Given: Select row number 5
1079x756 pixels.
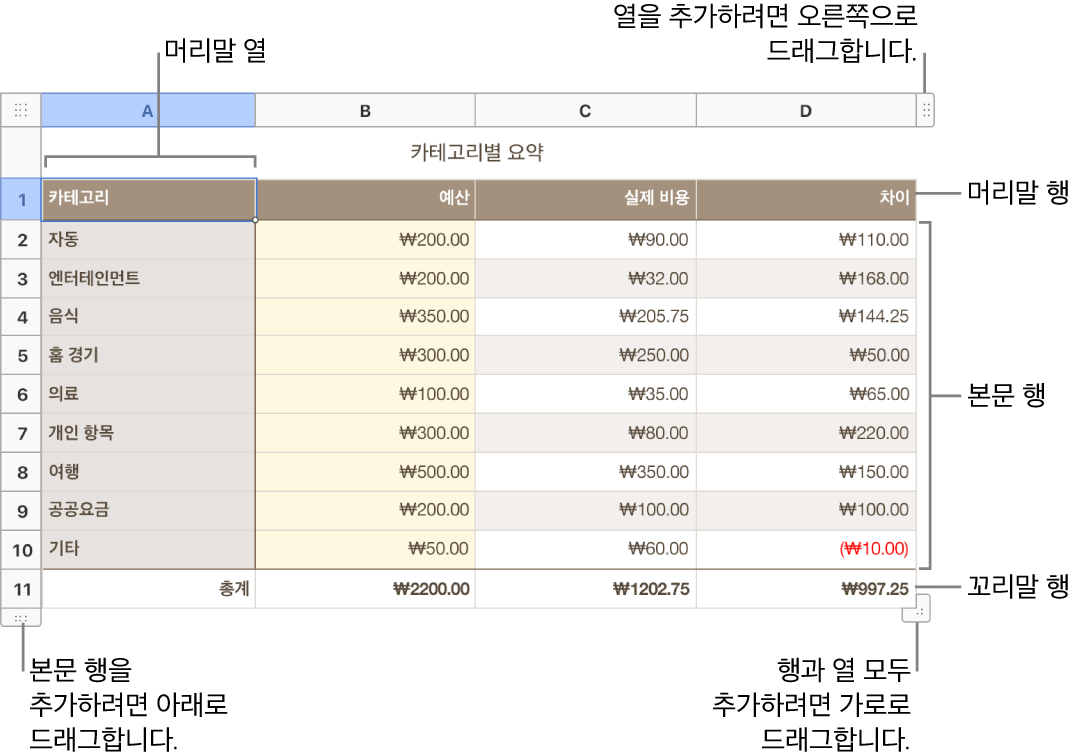Looking at the screenshot, I should click(21, 355).
